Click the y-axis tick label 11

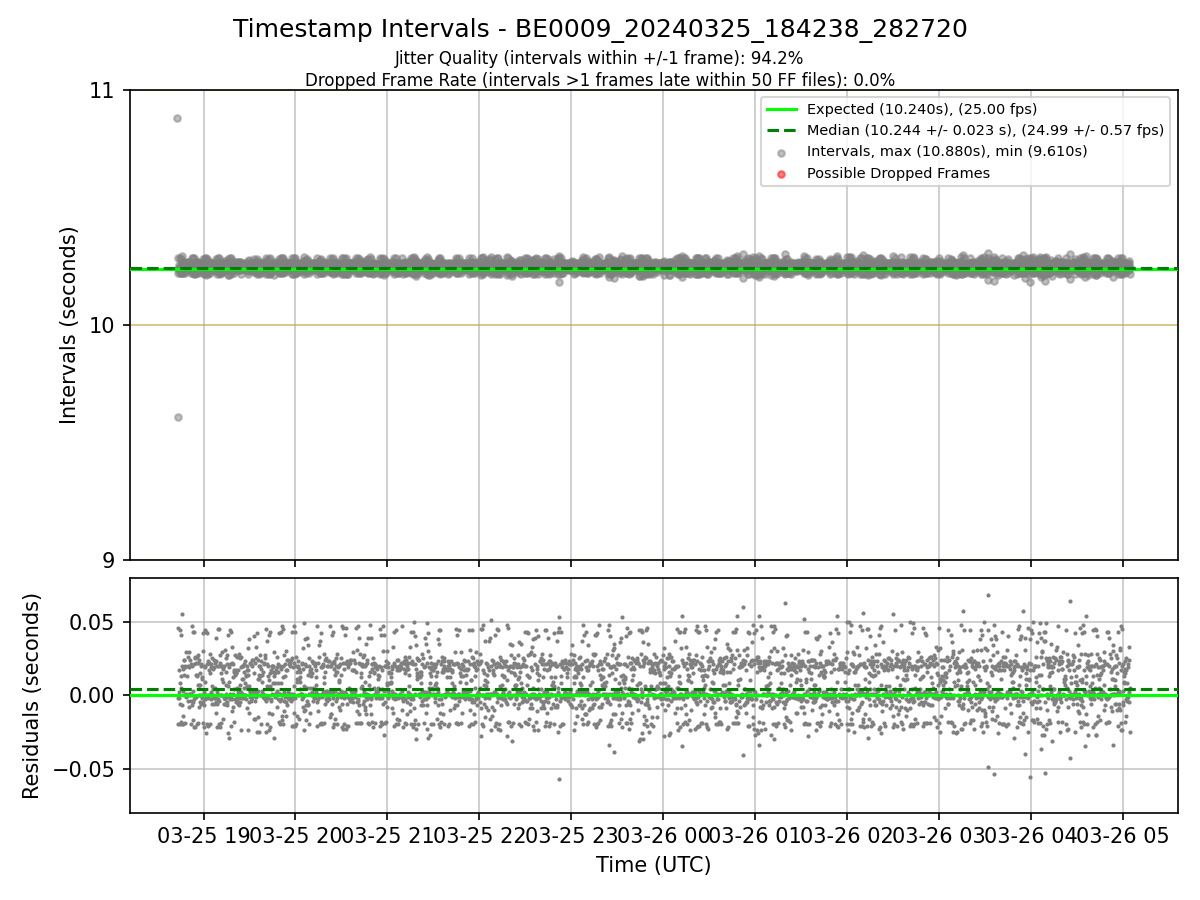click(x=105, y=91)
